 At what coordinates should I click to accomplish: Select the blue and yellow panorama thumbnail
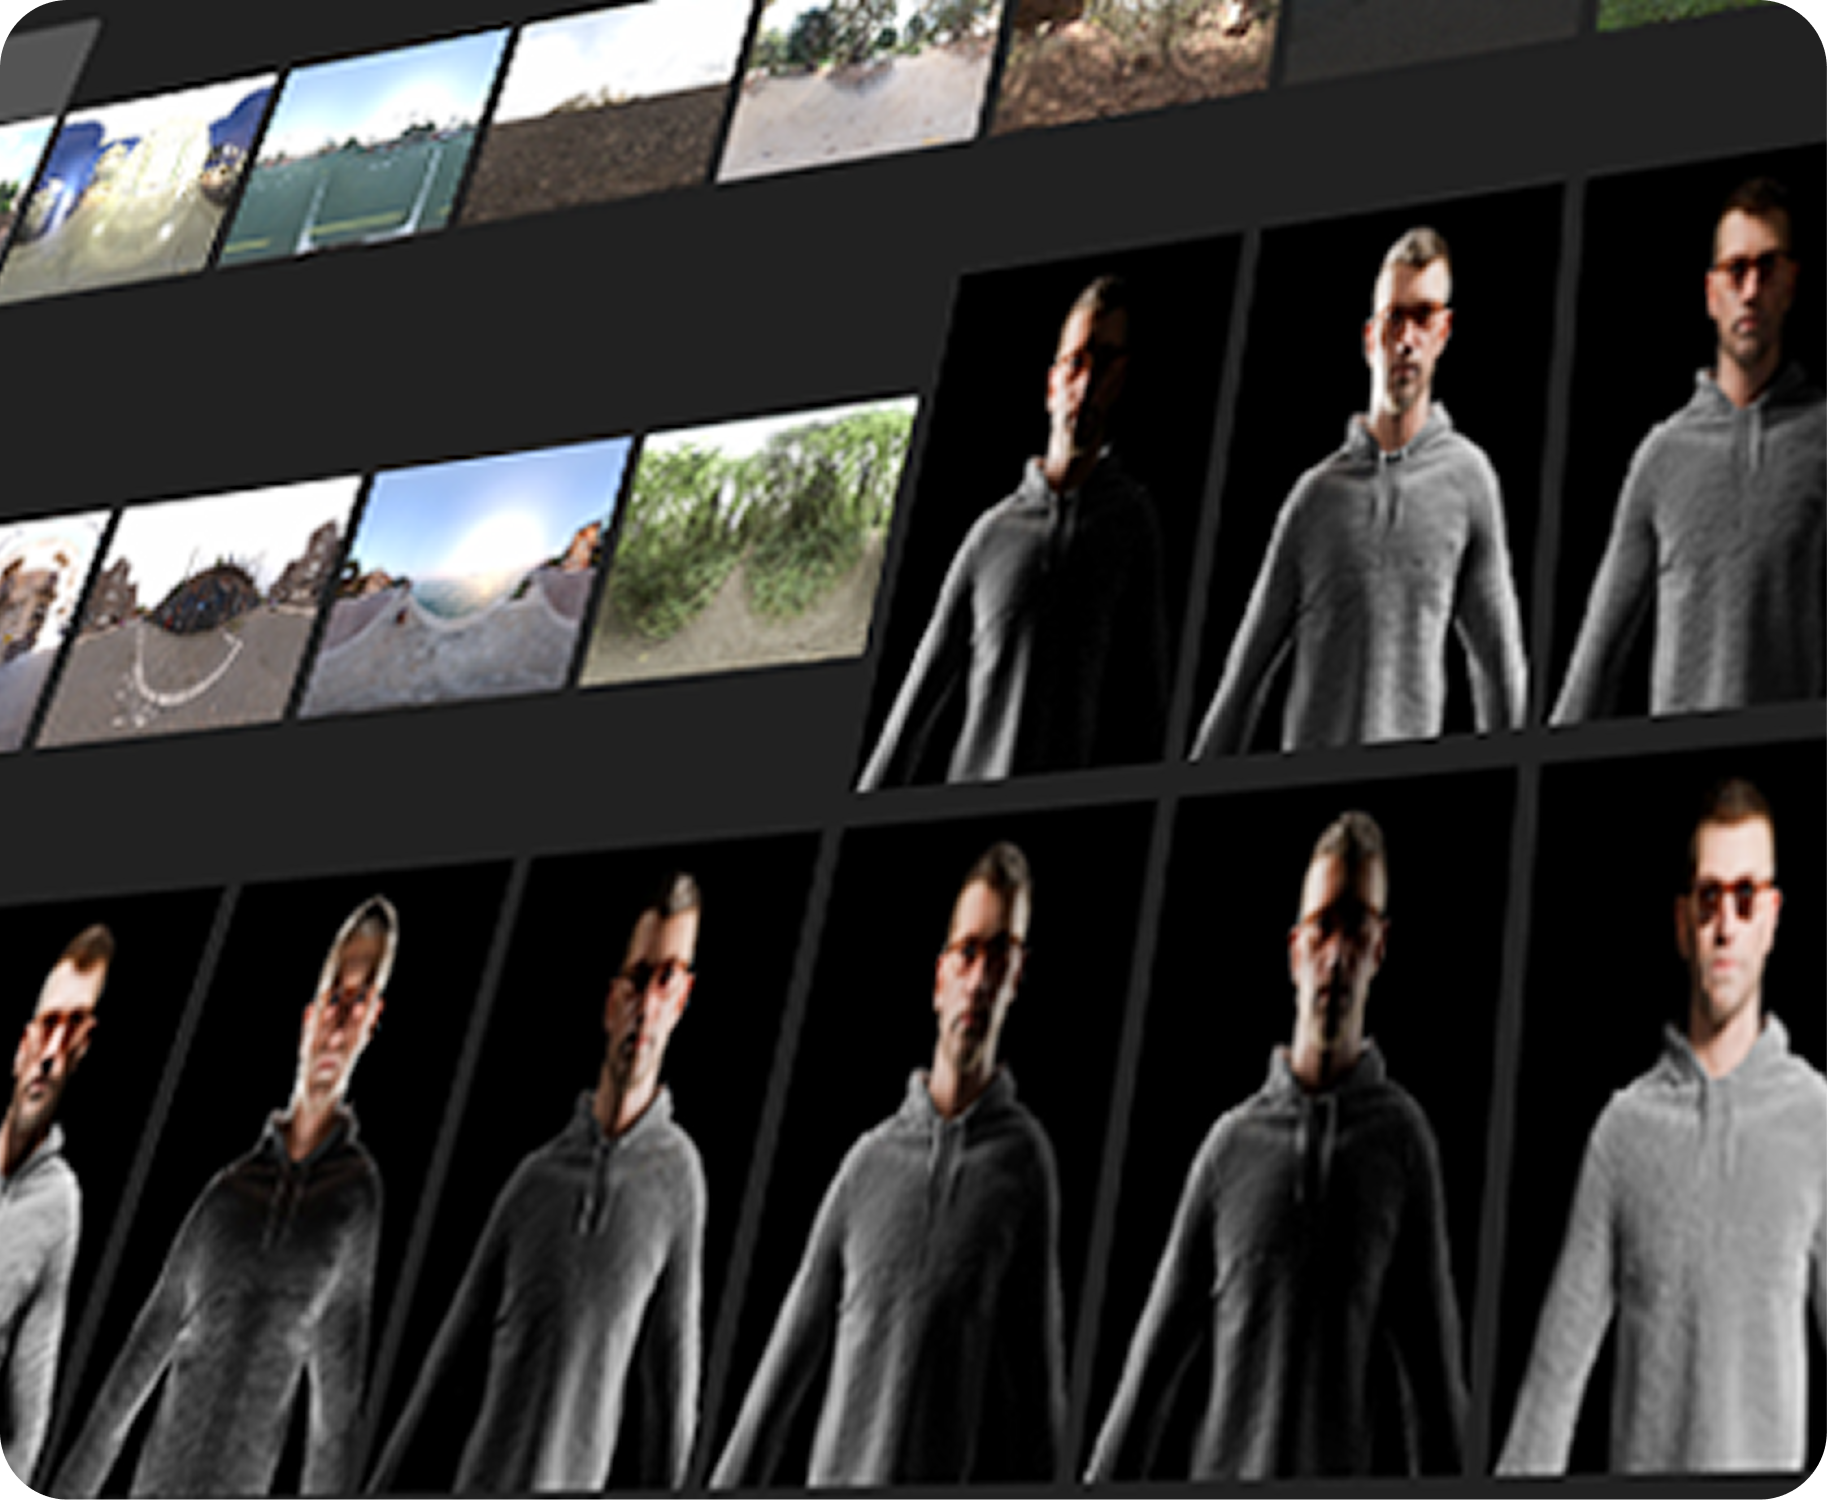click(145, 190)
